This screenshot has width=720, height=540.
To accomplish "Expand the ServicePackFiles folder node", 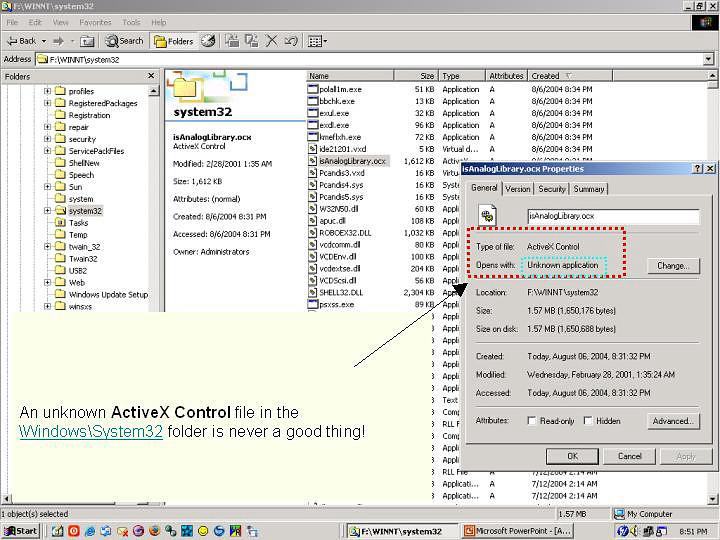I will click(47, 151).
